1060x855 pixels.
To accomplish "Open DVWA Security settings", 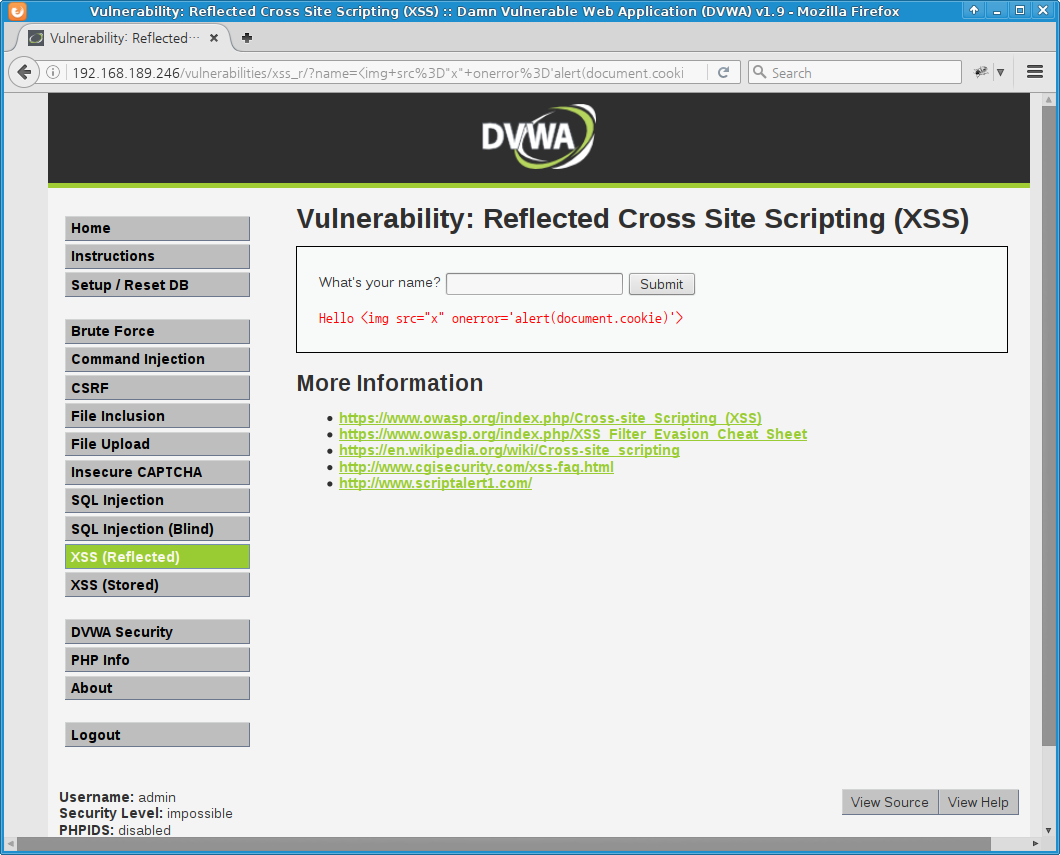I will [x=158, y=631].
